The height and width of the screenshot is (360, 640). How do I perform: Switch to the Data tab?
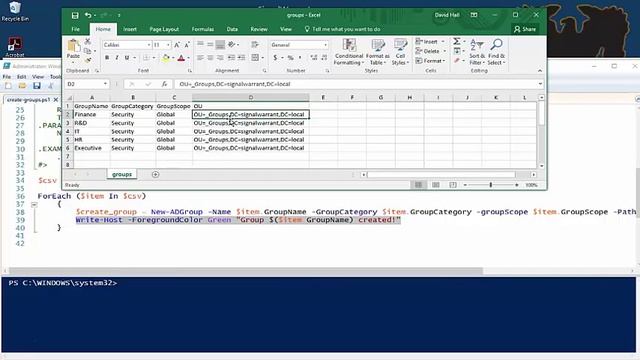pyautogui.click(x=232, y=29)
